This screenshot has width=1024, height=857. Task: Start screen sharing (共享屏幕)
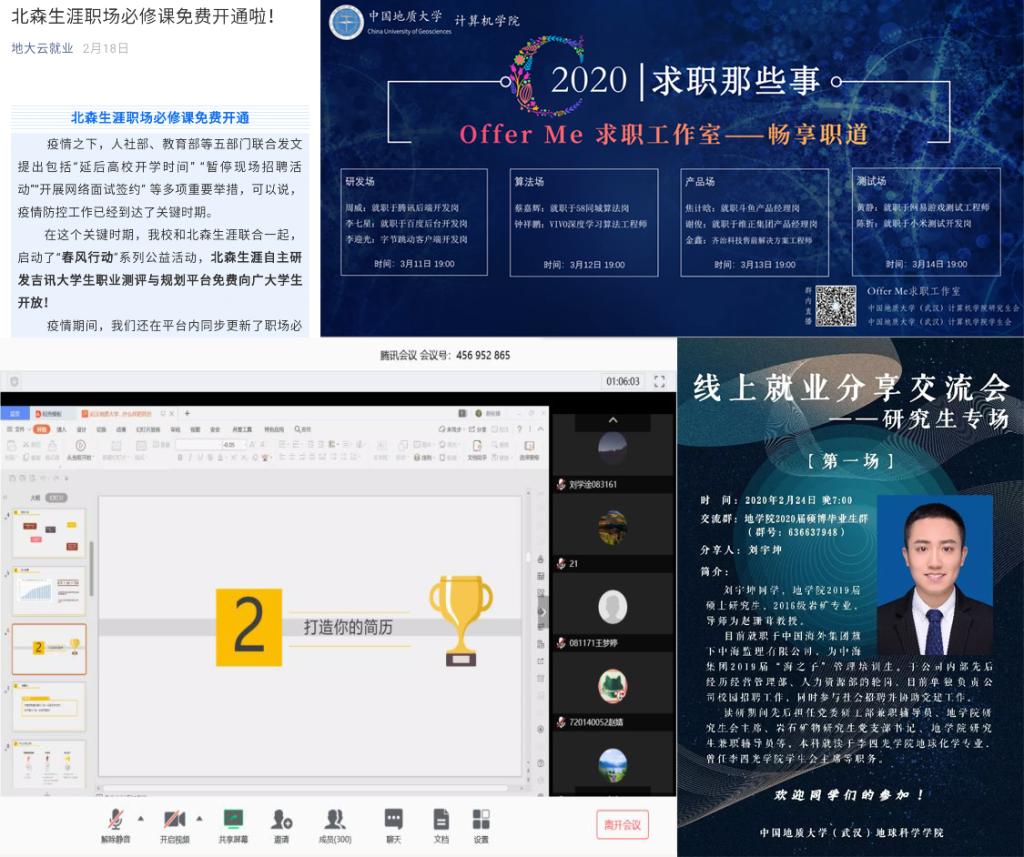234,821
